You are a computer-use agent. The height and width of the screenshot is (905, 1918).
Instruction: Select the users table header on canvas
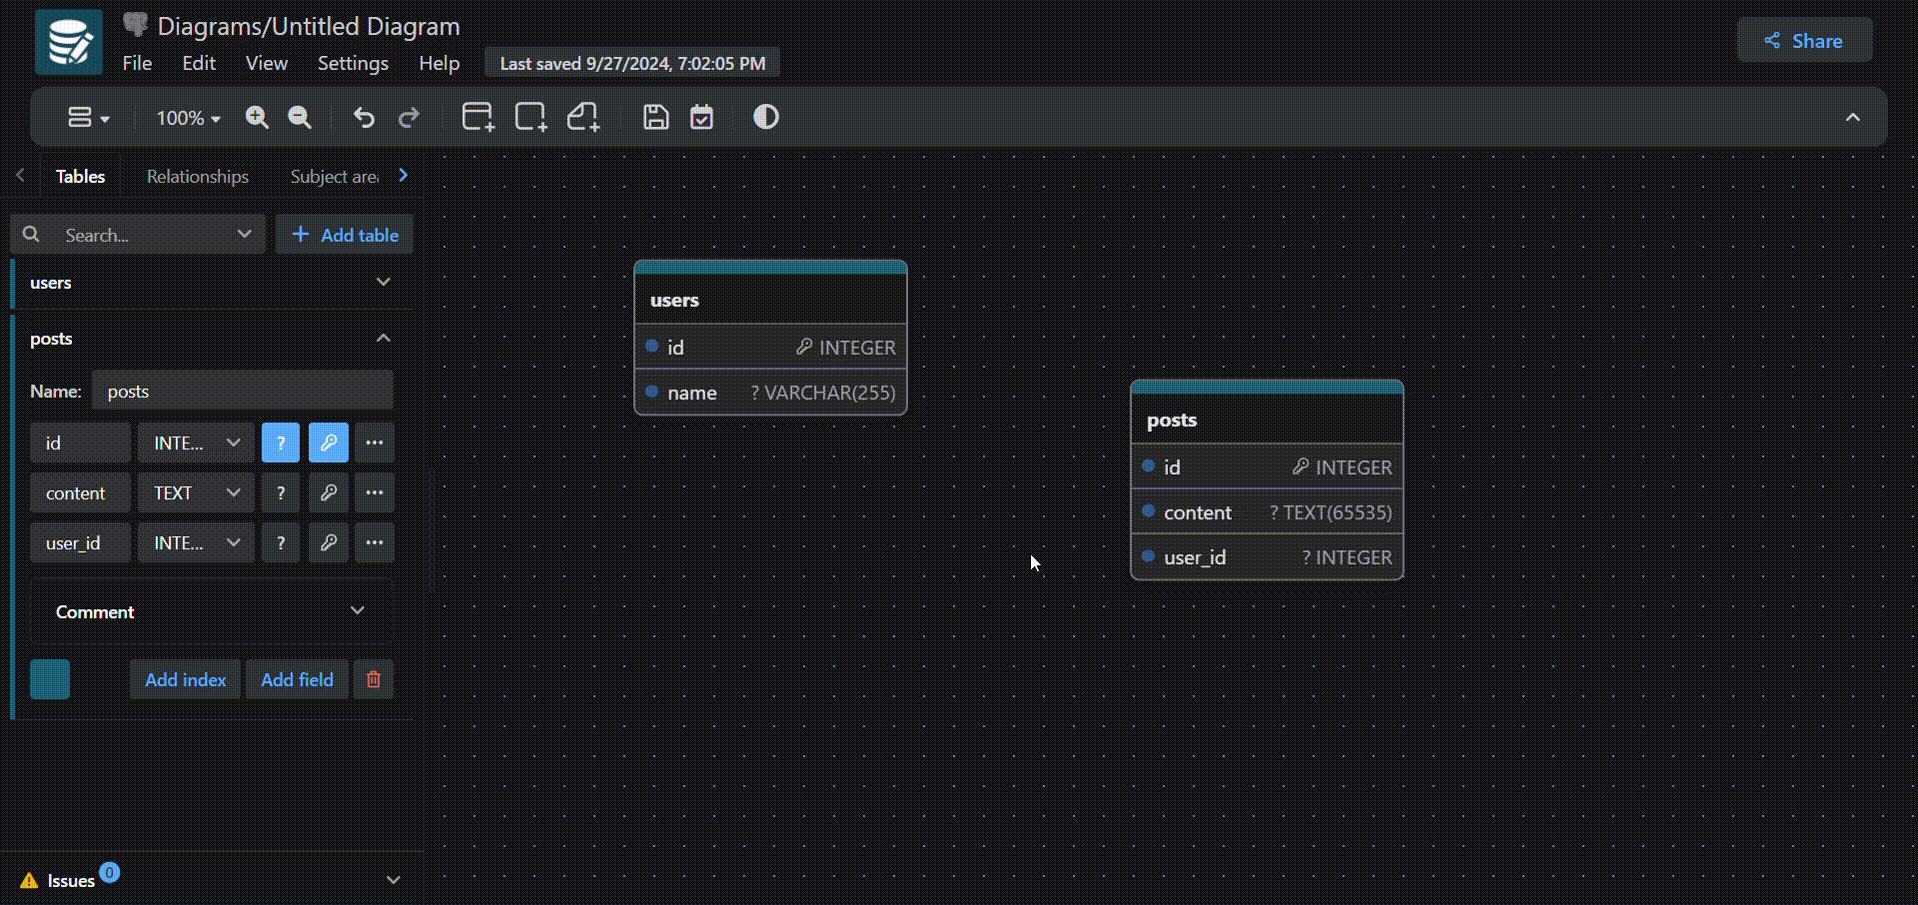tap(771, 300)
